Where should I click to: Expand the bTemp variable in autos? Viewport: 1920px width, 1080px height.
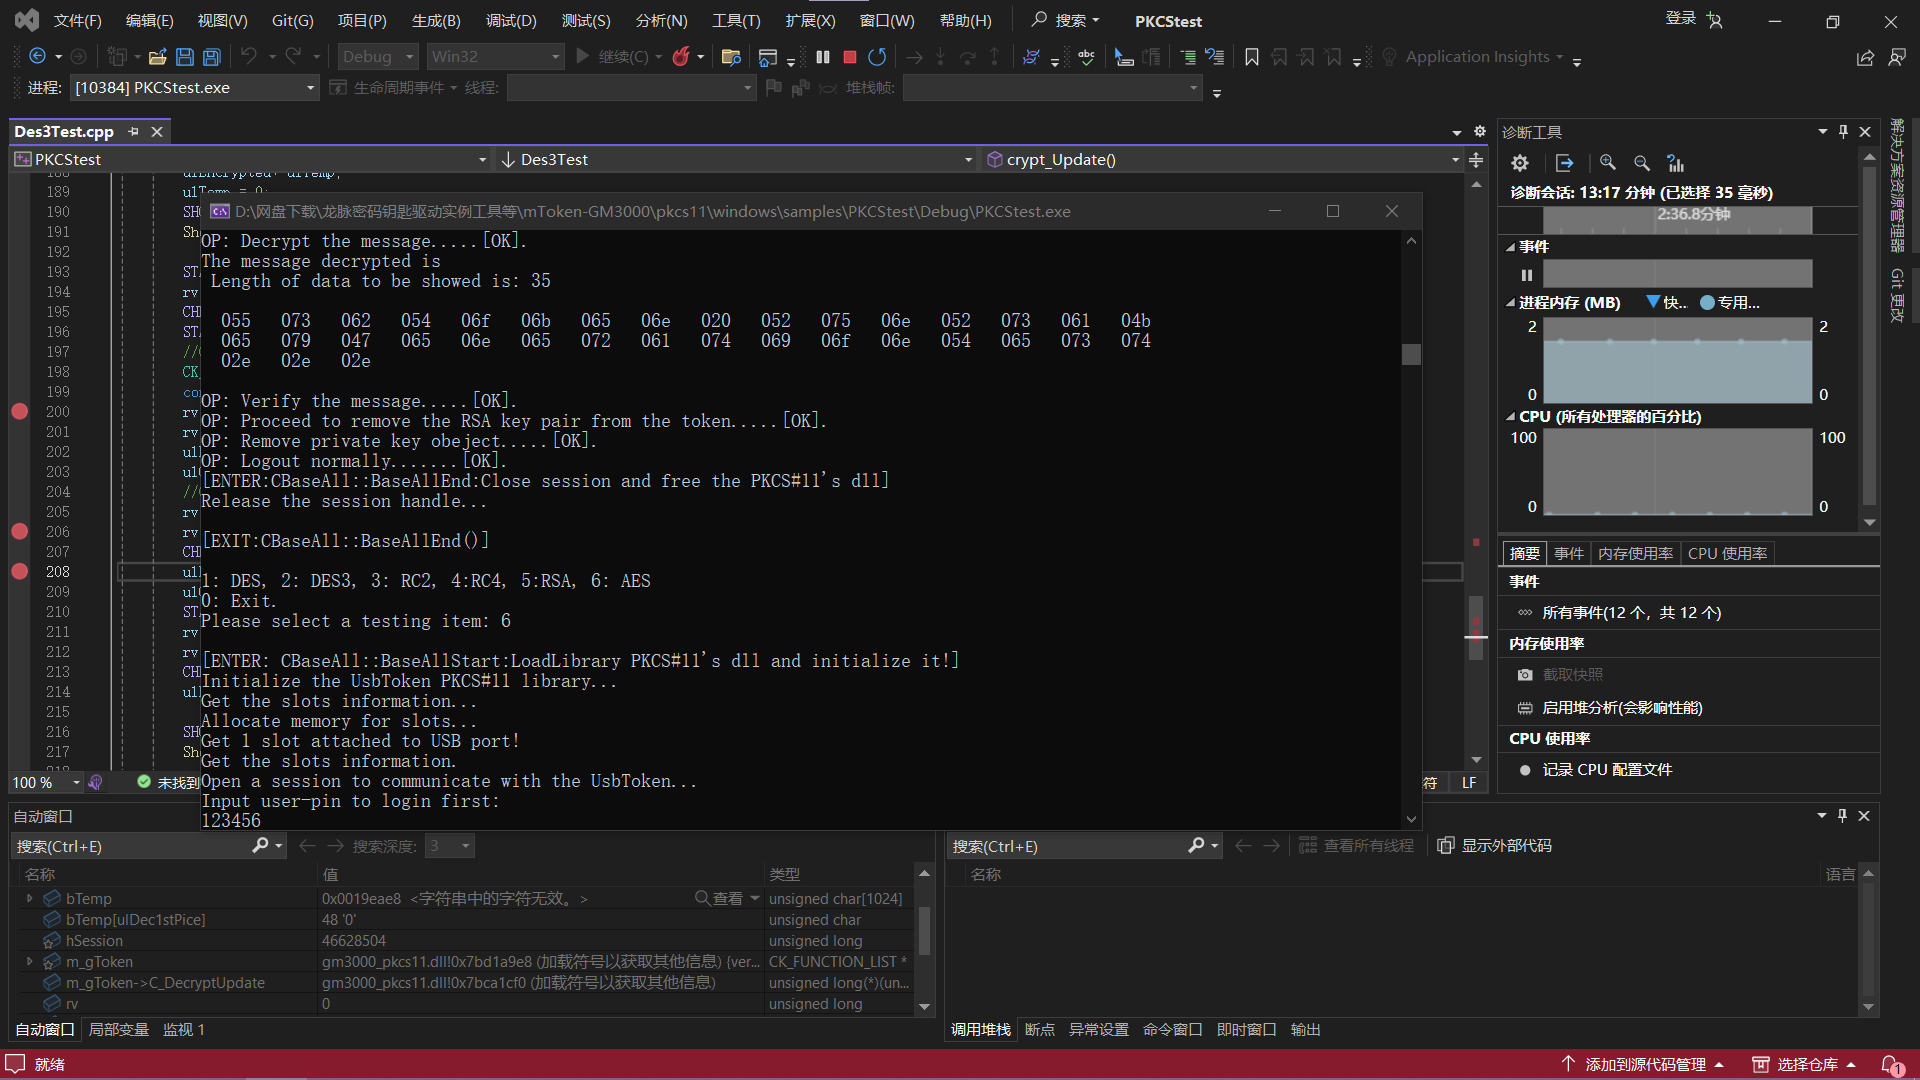(29, 898)
